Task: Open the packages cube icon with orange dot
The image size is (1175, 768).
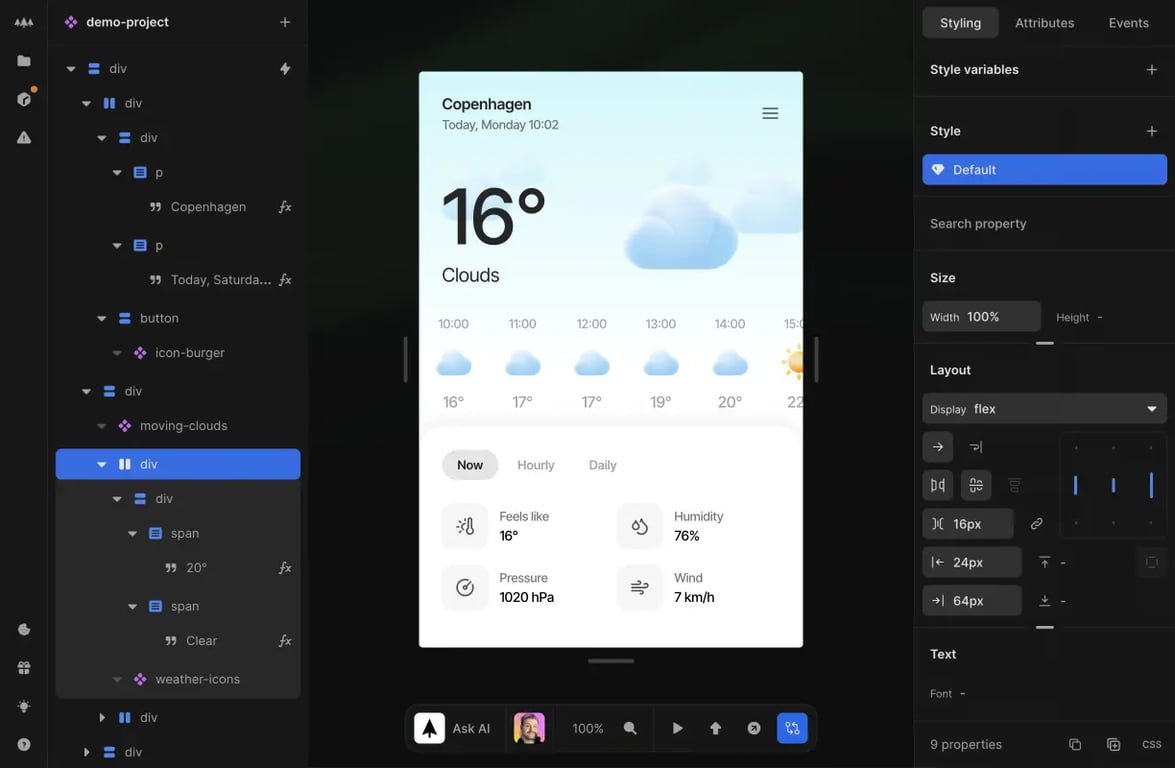Action: coord(24,99)
